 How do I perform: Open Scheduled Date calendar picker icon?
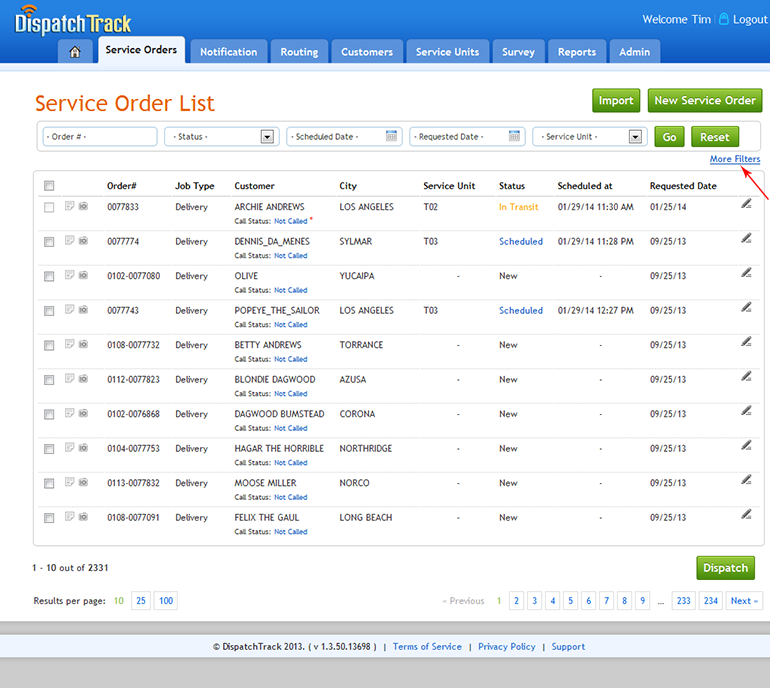(x=392, y=136)
